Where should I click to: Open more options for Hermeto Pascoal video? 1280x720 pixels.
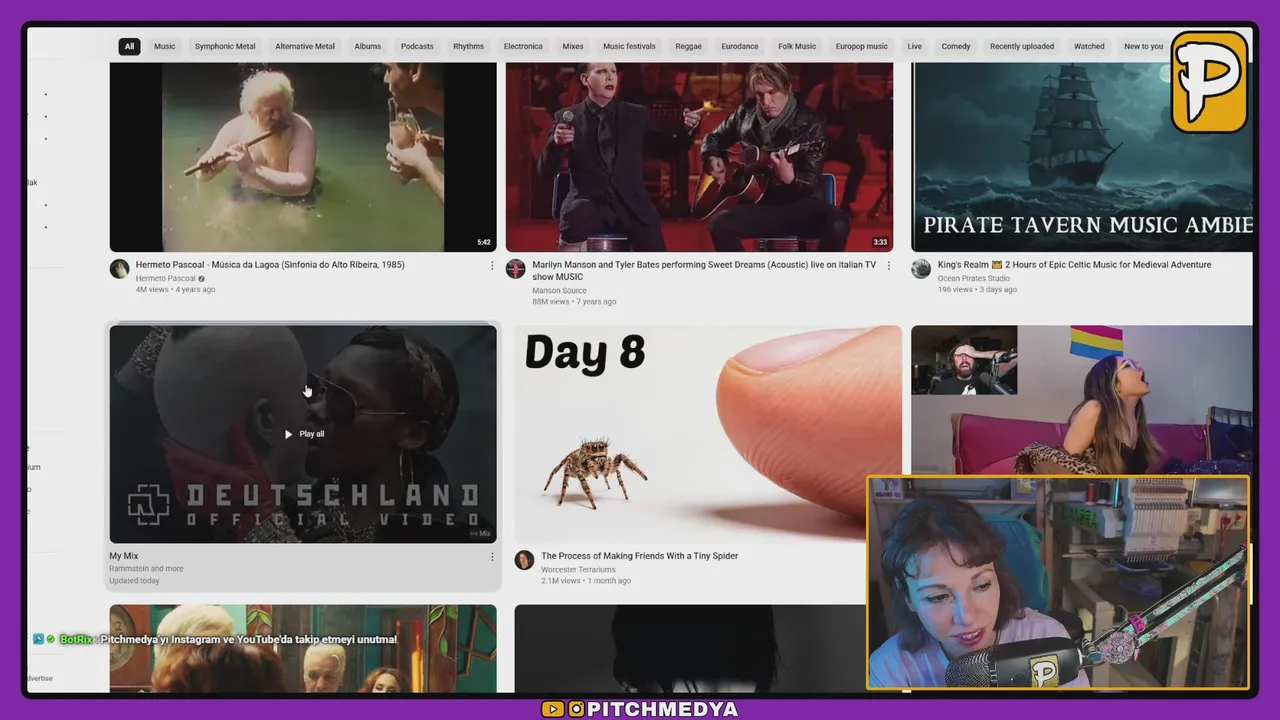tap(492, 266)
